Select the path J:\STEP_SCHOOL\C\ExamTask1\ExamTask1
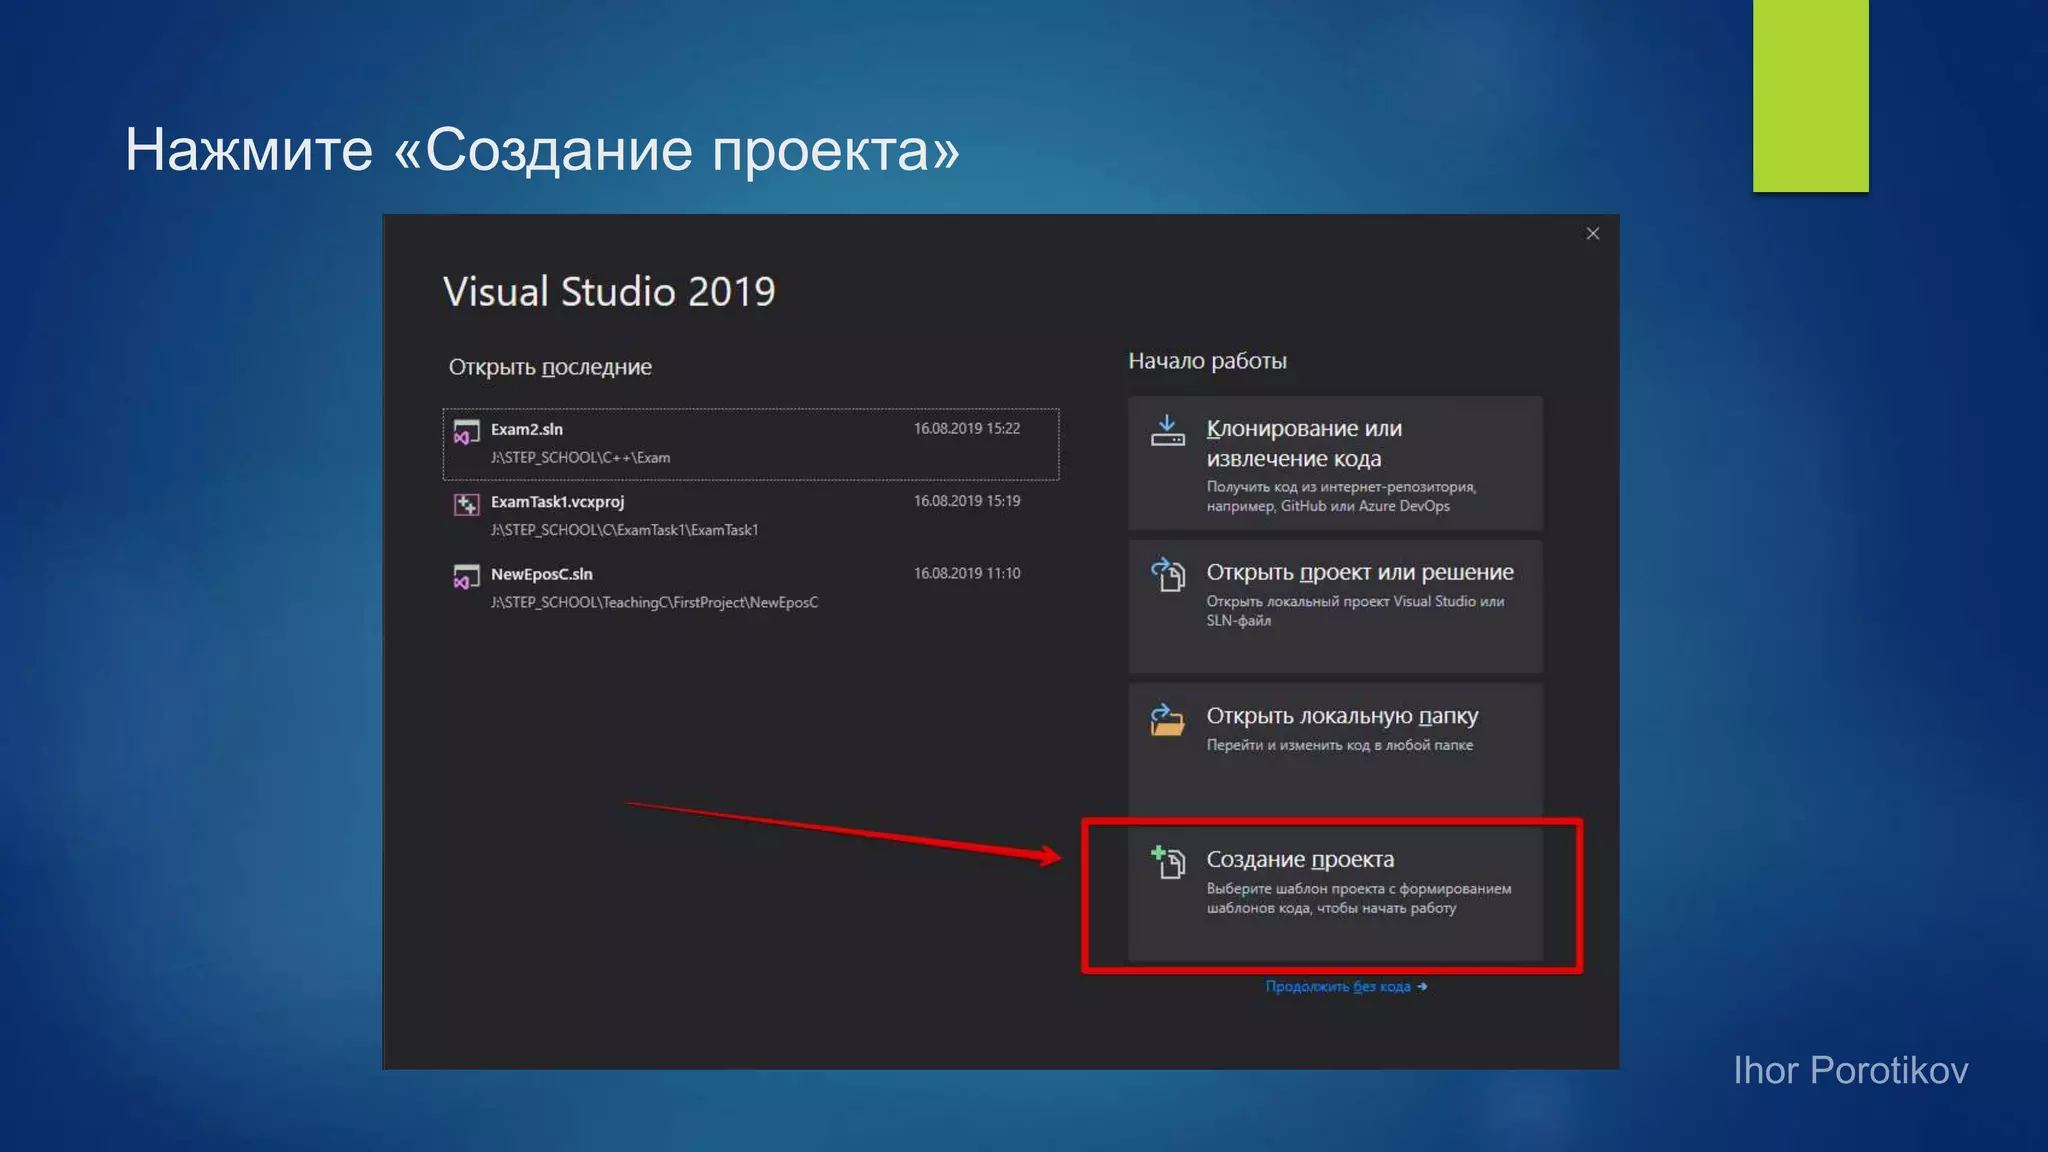 click(624, 530)
